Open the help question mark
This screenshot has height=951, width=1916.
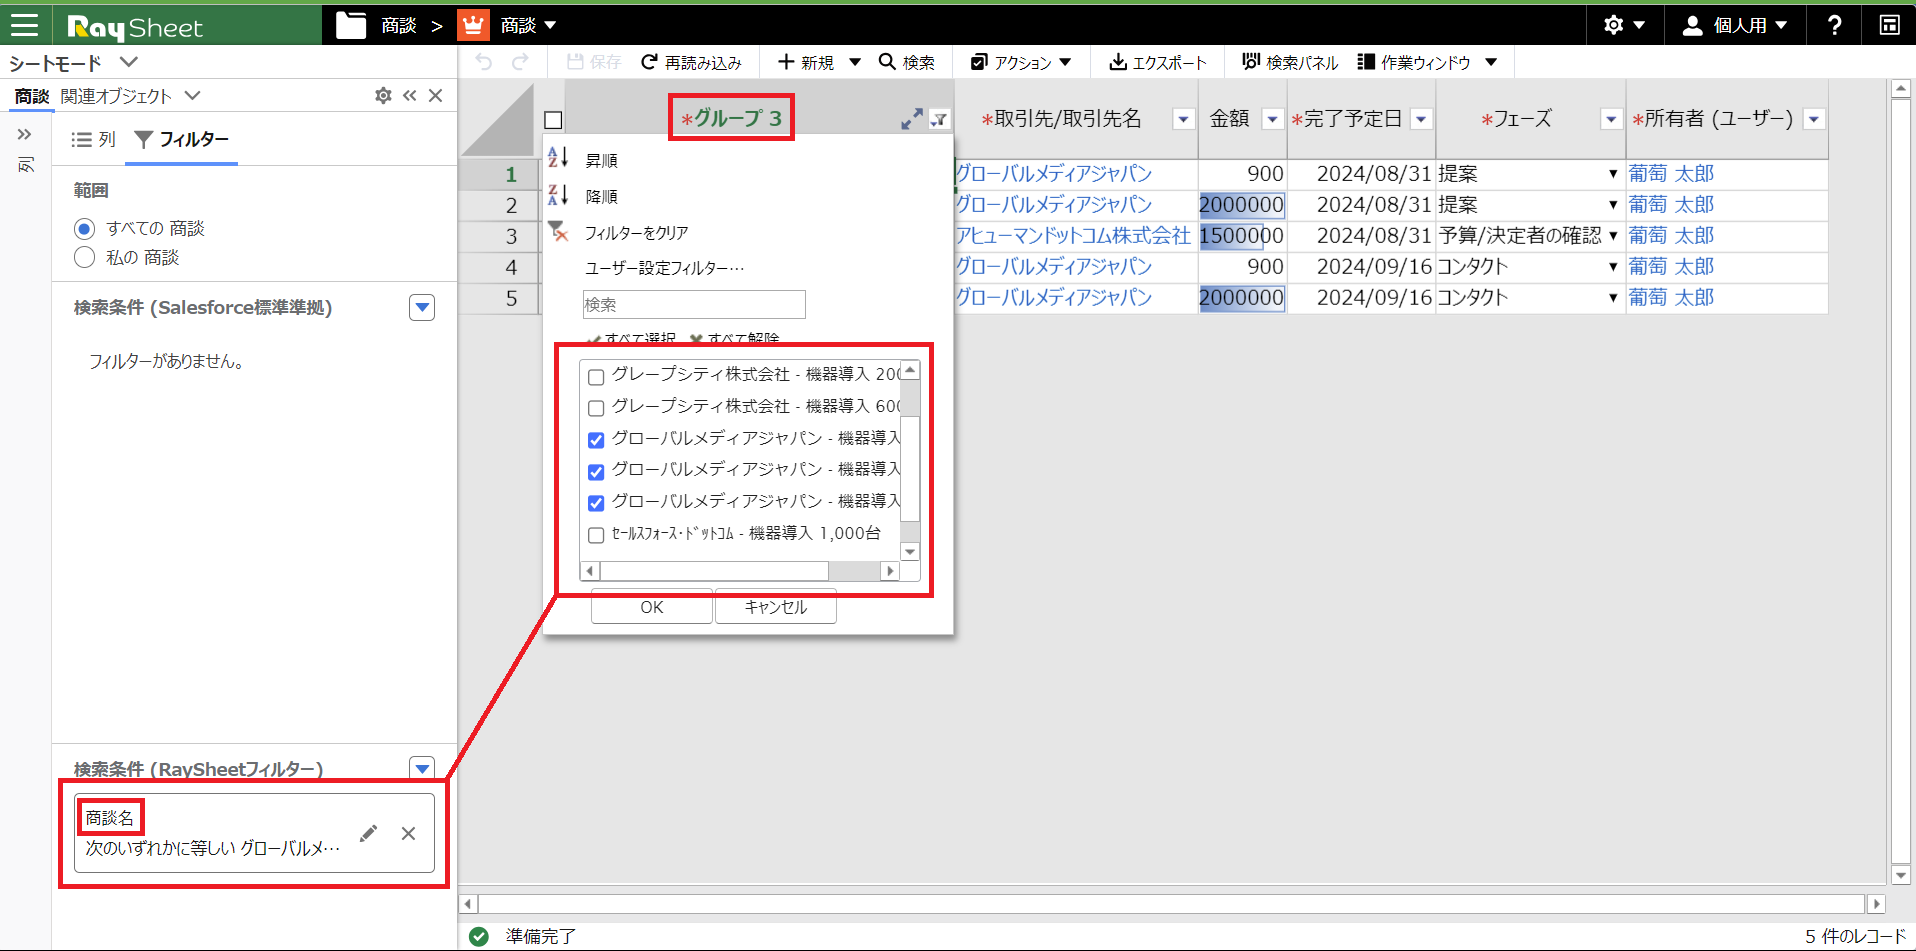[1834, 25]
